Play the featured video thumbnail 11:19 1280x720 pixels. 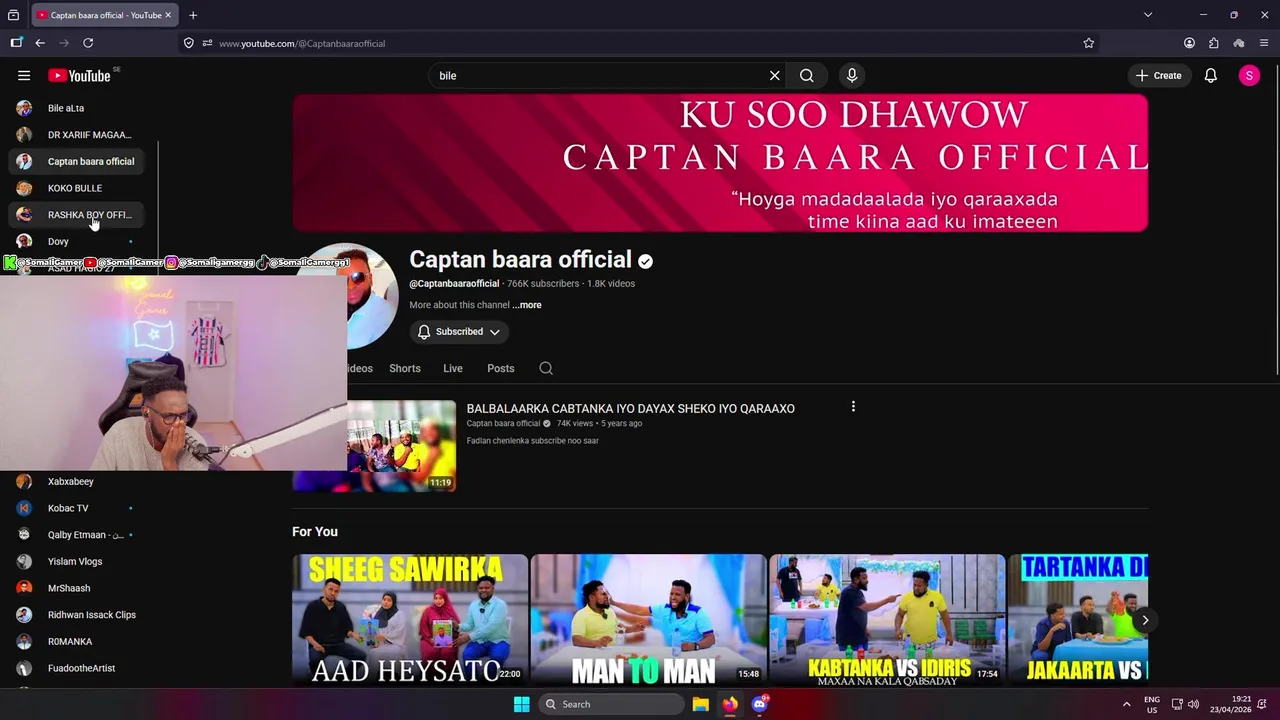(x=402, y=446)
